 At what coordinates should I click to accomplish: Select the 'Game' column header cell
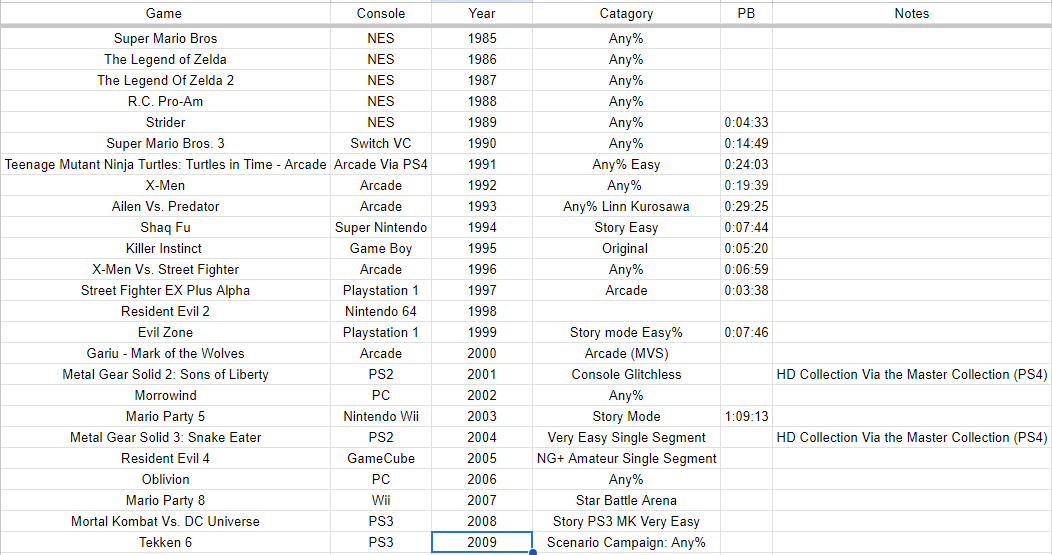[165, 13]
